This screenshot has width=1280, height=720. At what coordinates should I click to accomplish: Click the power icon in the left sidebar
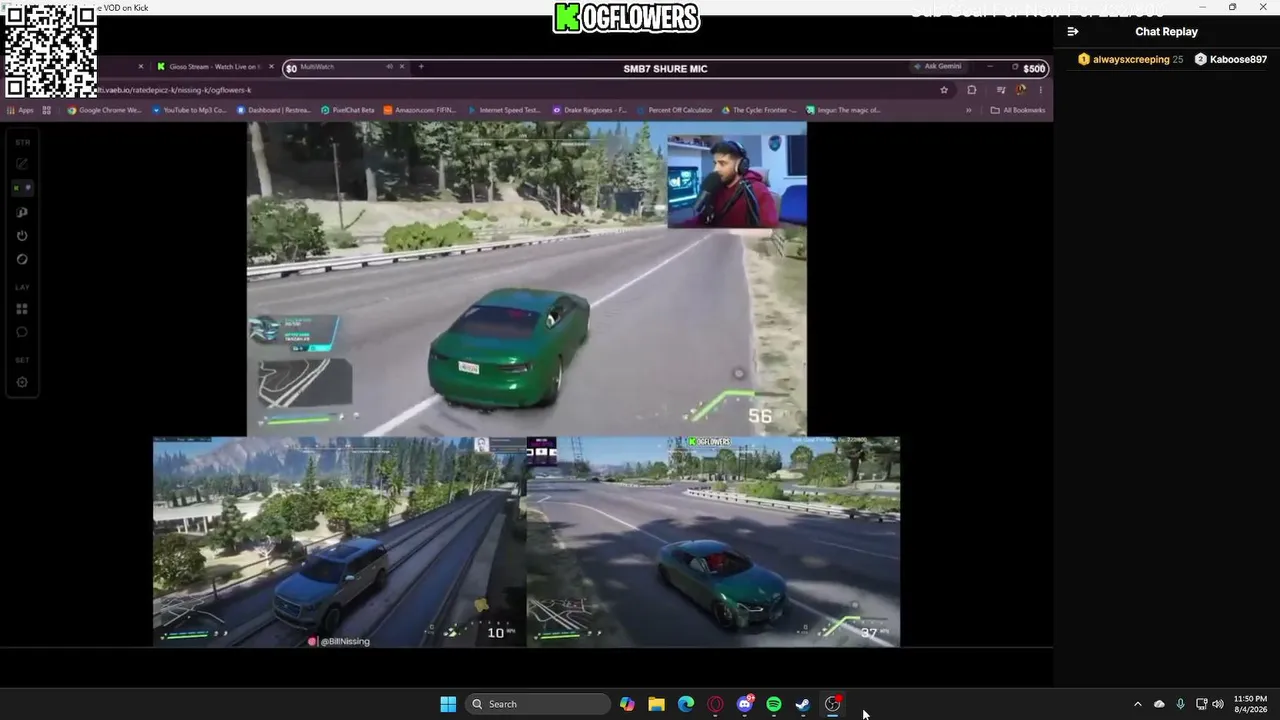pyautogui.click(x=22, y=236)
